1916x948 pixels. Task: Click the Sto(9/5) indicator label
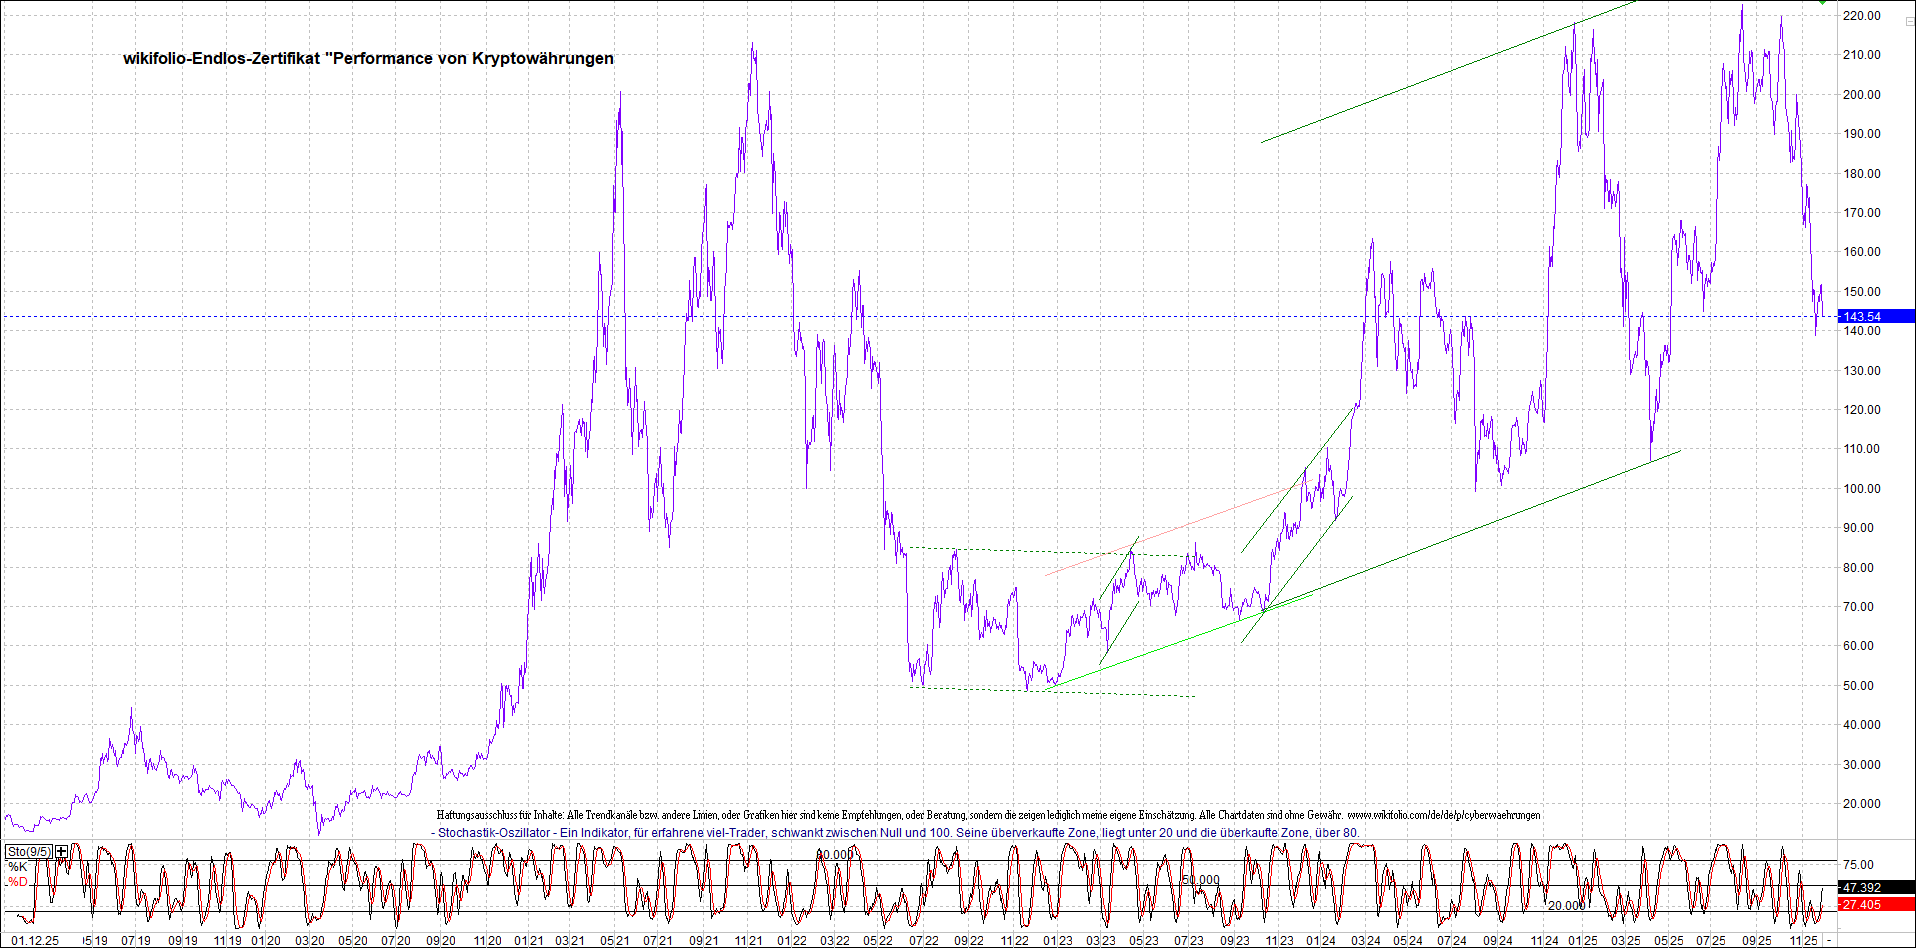point(29,852)
